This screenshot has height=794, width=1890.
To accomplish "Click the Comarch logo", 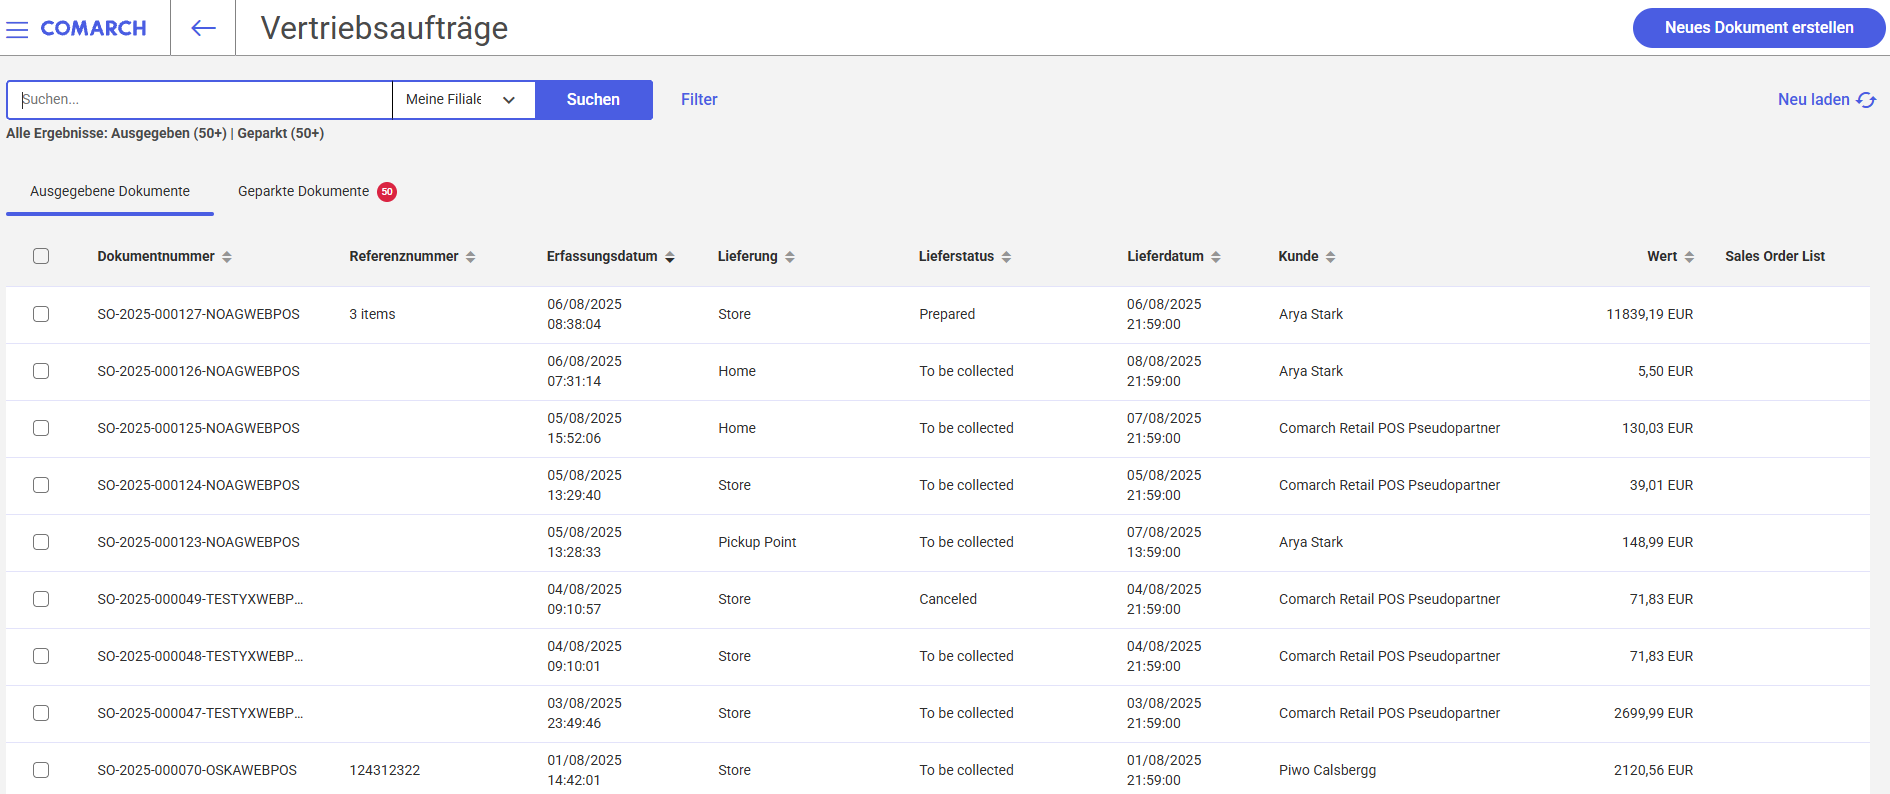I will point(93,29).
